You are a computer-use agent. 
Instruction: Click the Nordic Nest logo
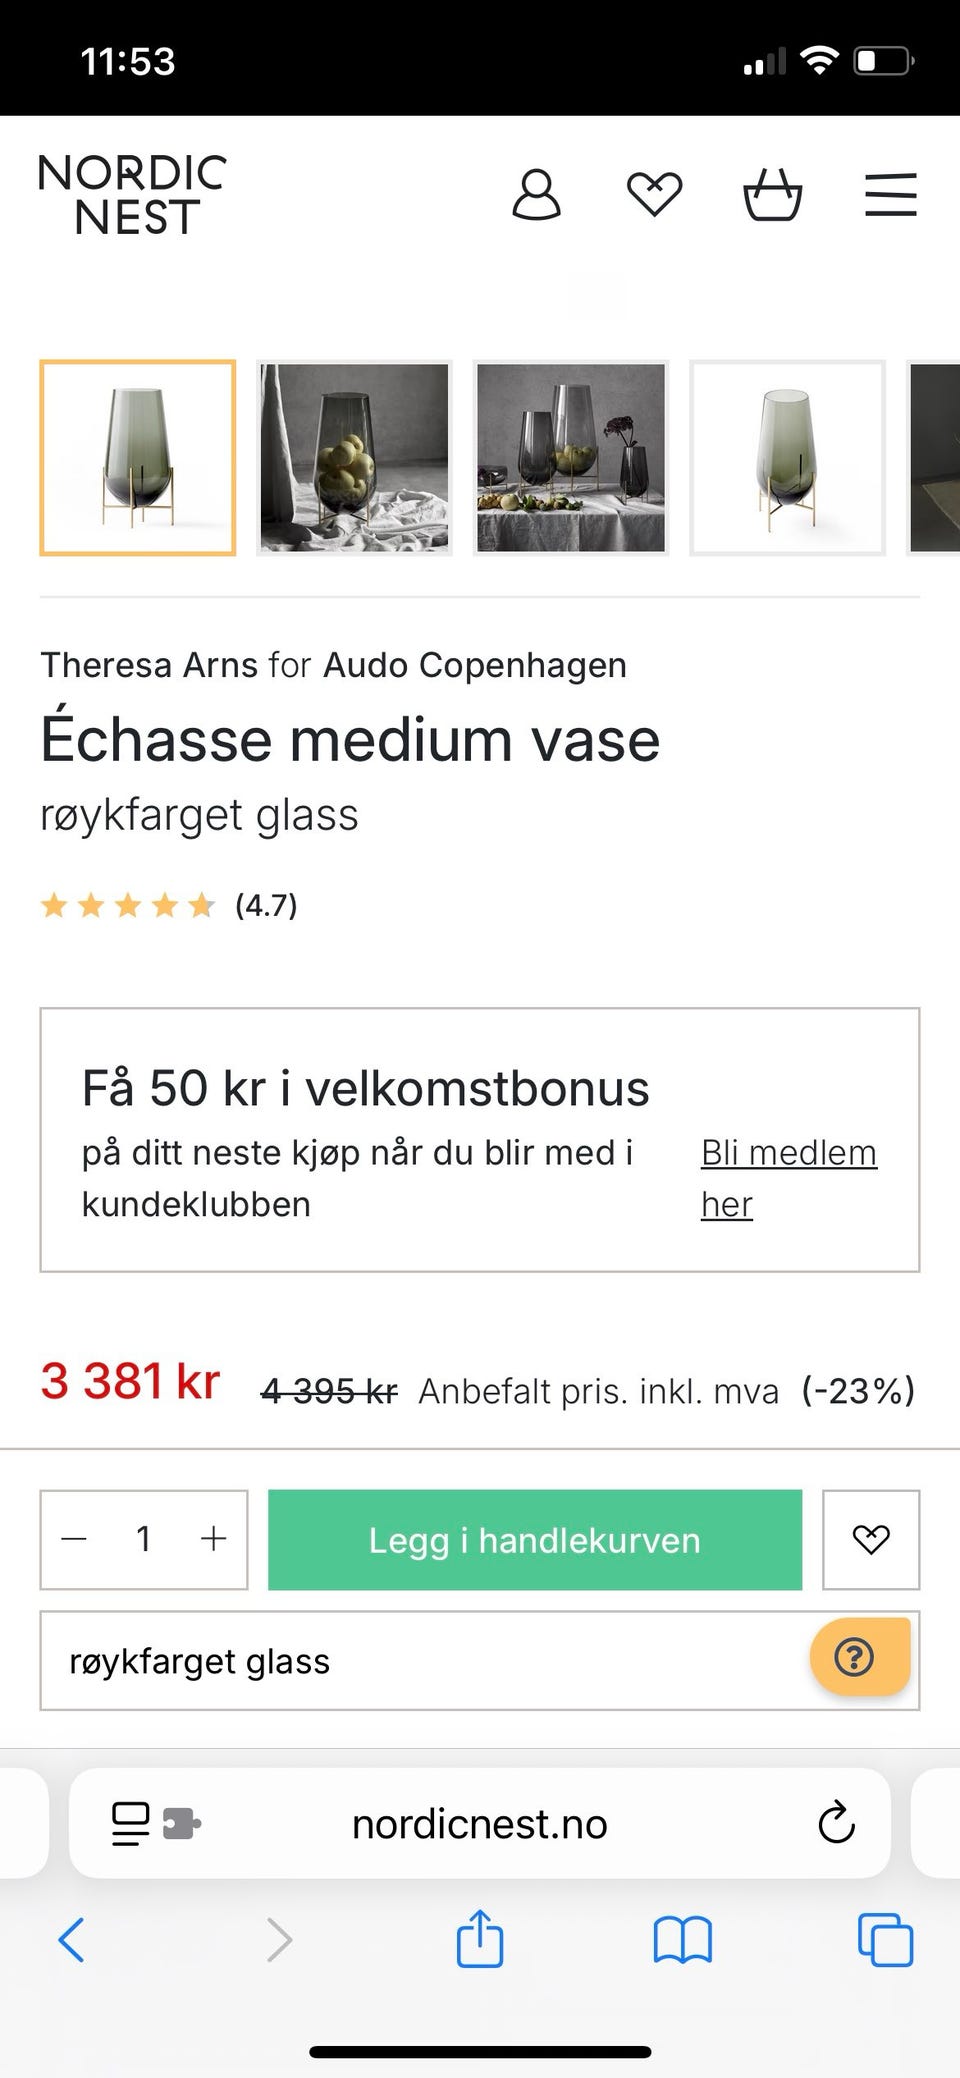pos(132,195)
